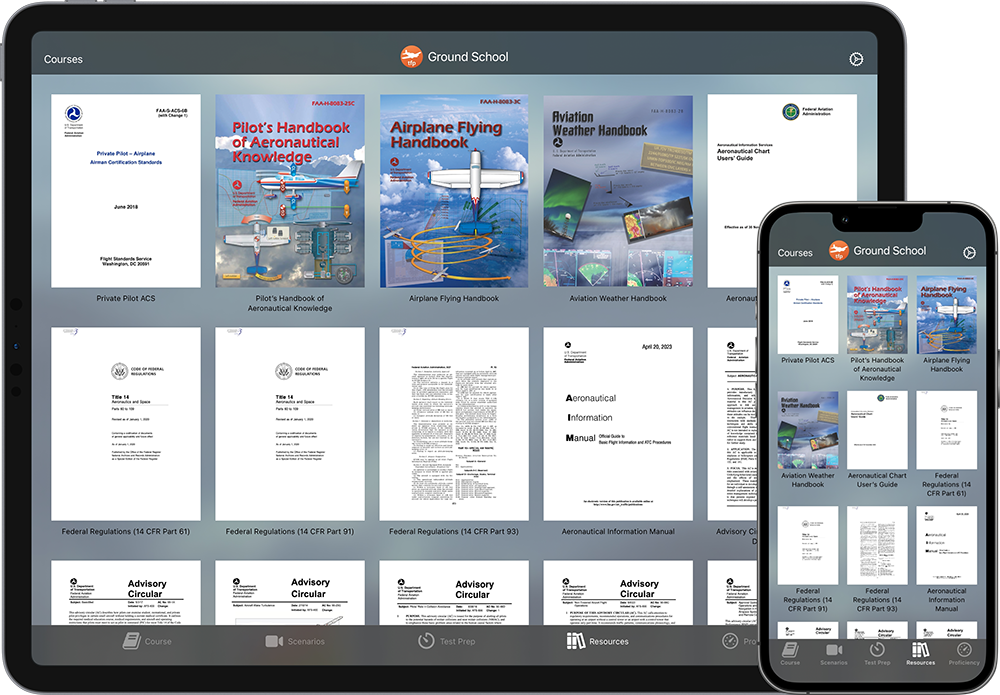The width and height of the screenshot is (1000, 695).
Task: Tap the orange airplane logo on iPhone
Action: tap(839, 251)
